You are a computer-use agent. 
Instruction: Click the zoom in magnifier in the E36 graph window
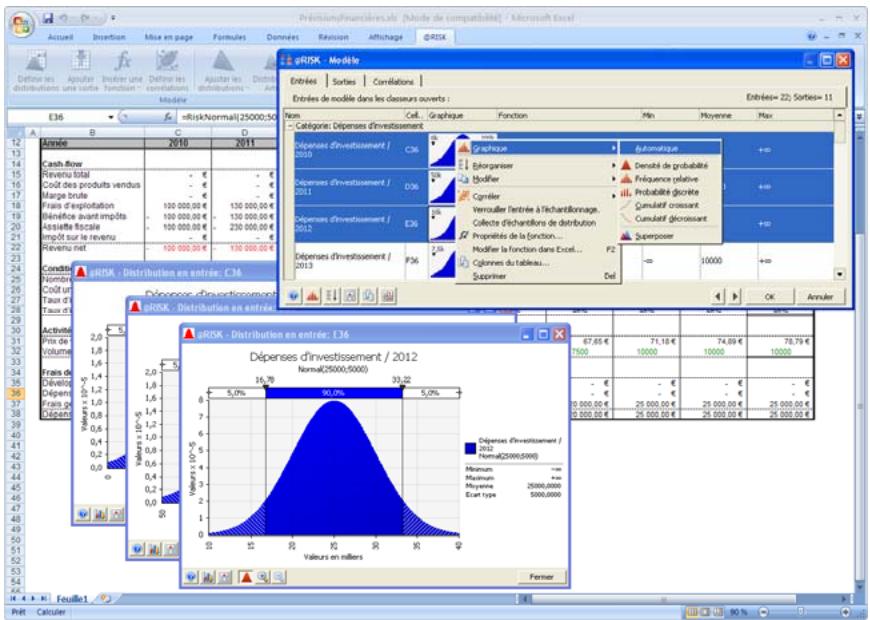click(263, 577)
